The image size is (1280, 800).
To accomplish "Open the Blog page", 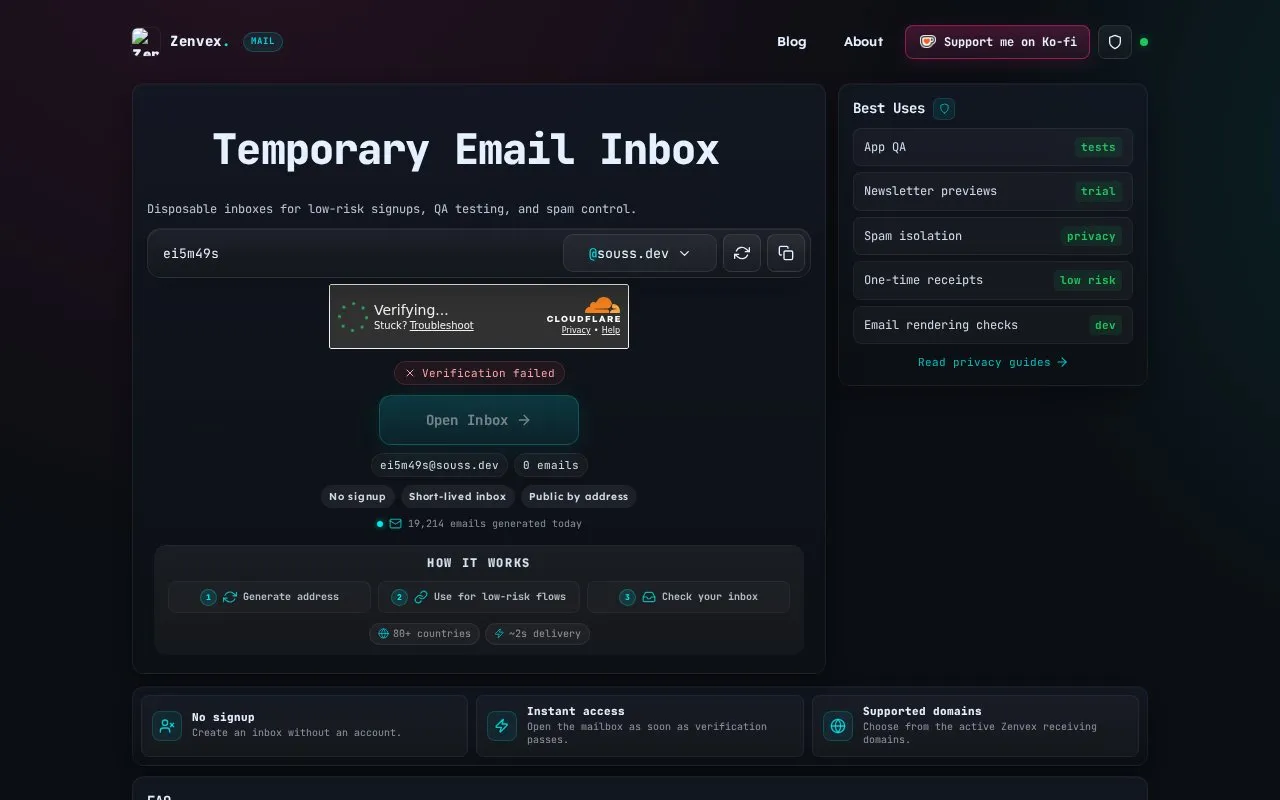I will (792, 42).
